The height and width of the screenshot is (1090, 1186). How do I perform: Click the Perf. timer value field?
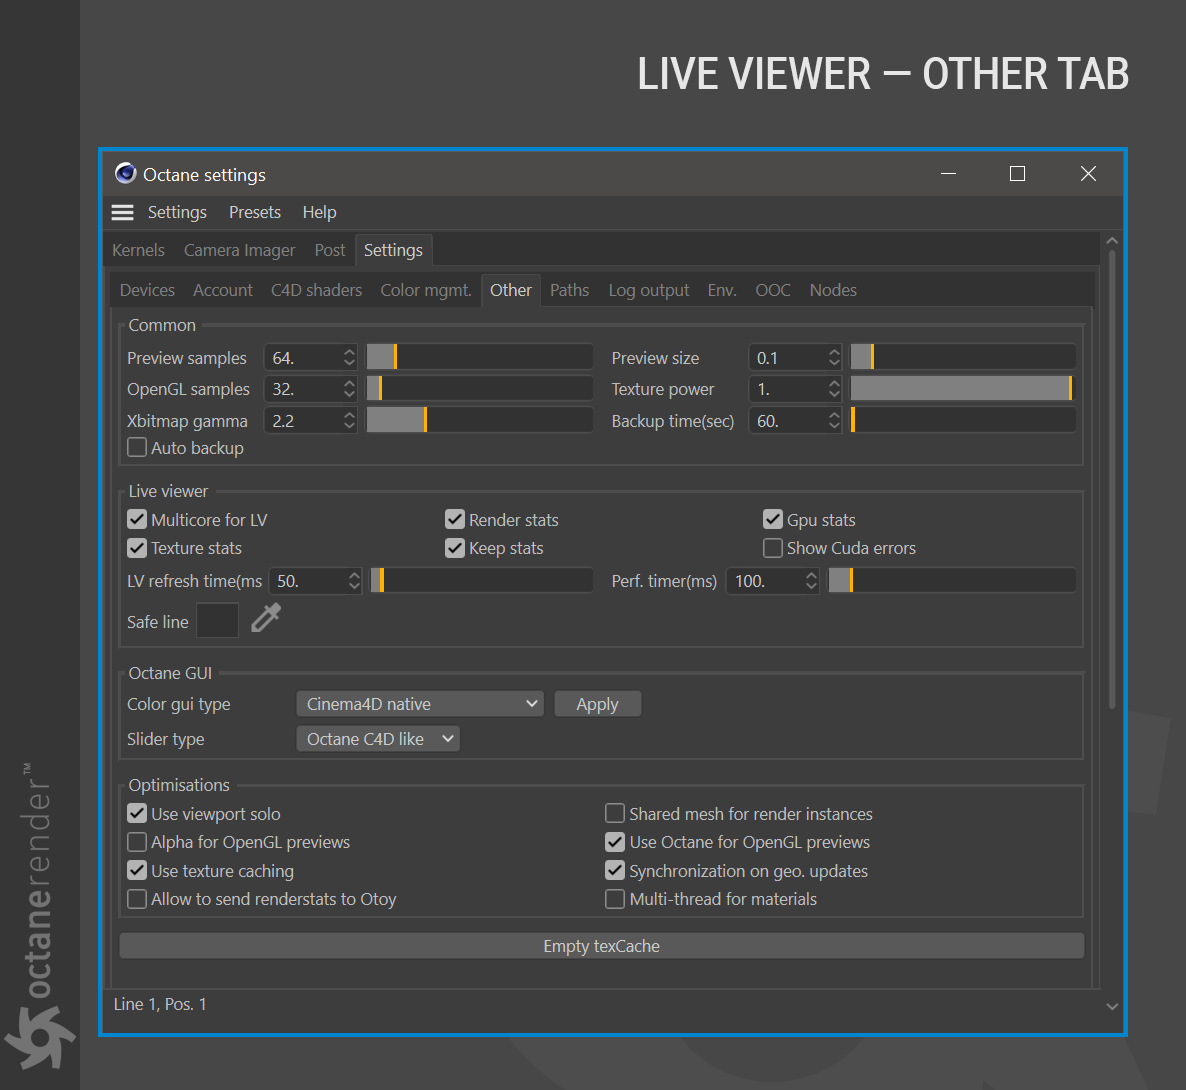(764, 581)
